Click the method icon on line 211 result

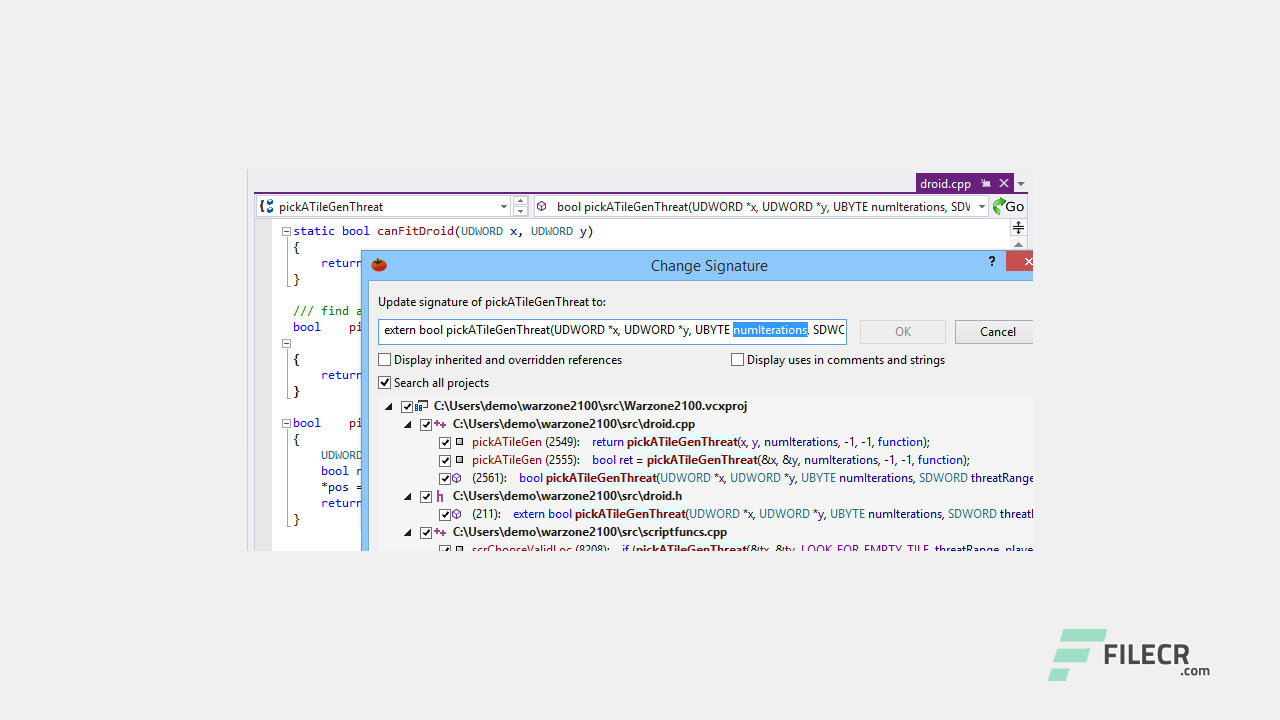pos(457,514)
